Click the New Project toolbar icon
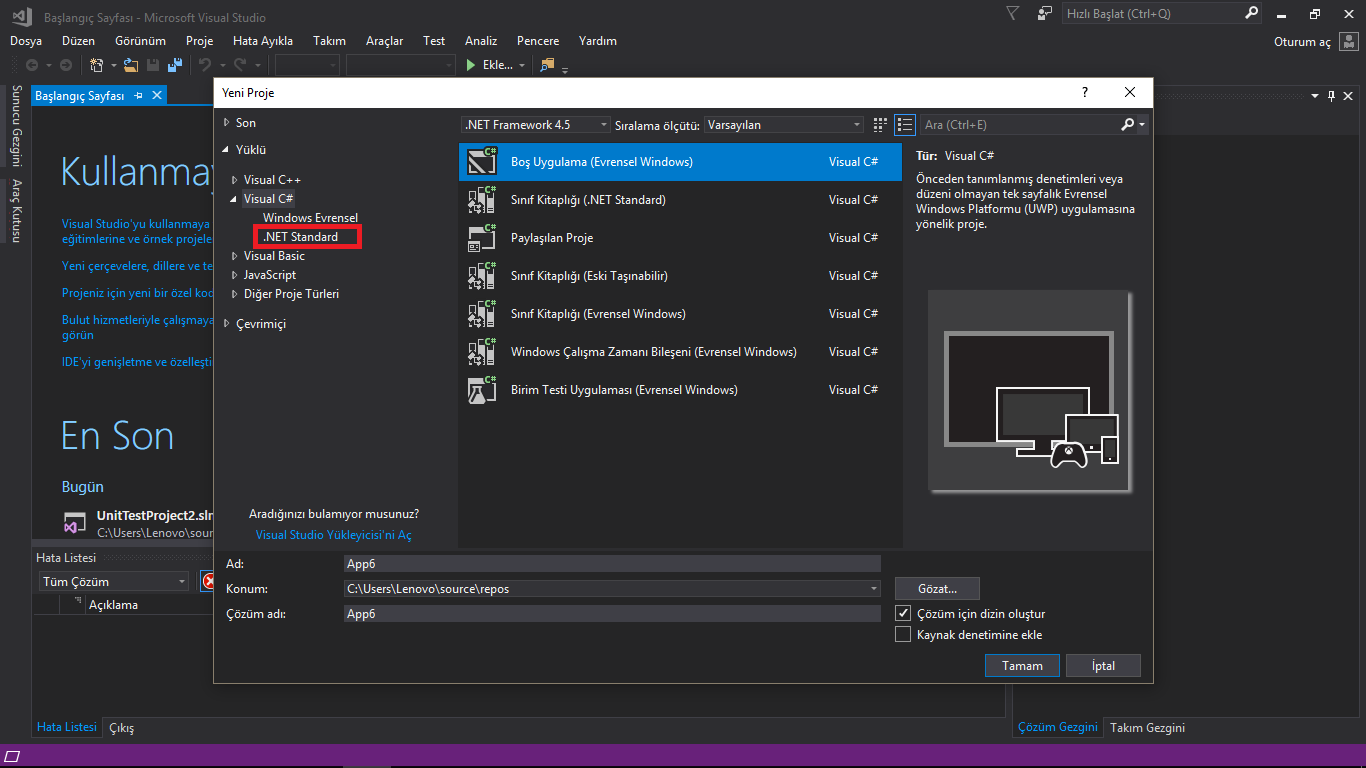 97,65
